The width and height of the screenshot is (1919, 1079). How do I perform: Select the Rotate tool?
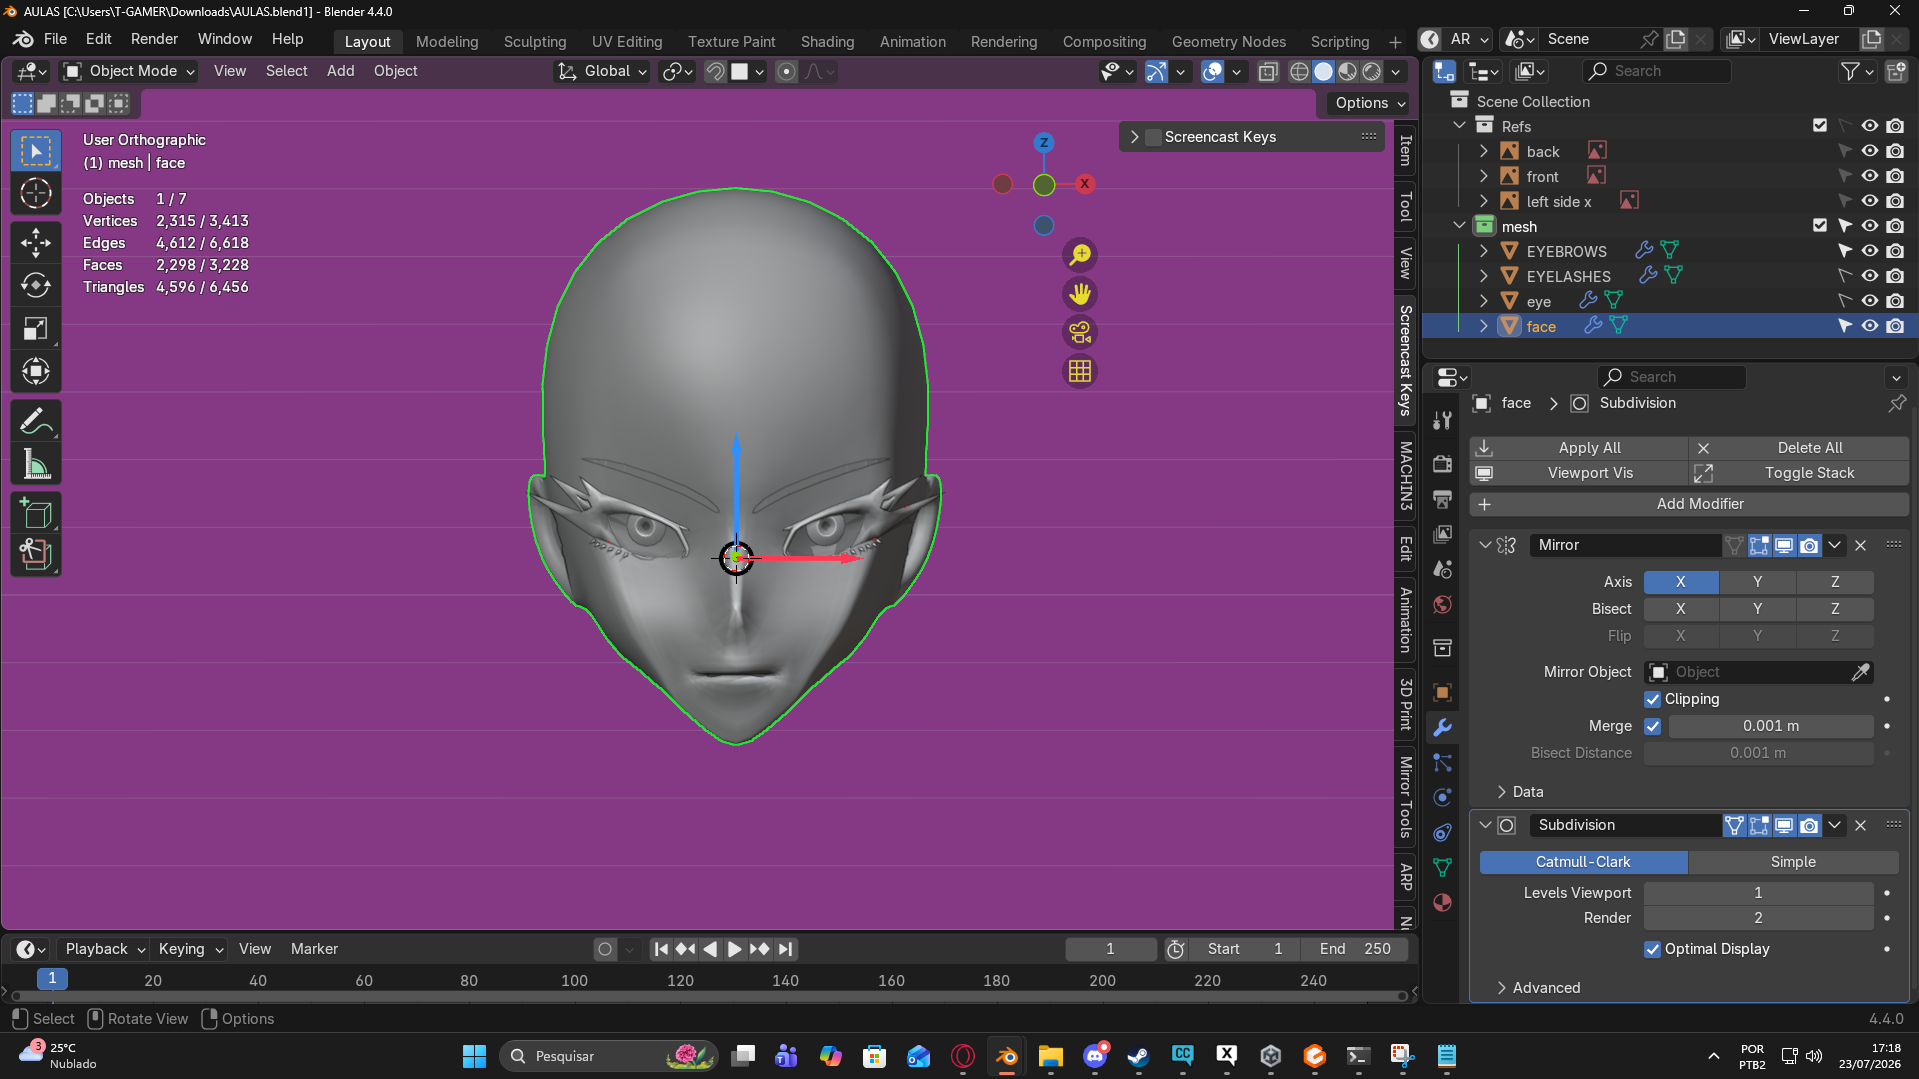tap(36, 286)
